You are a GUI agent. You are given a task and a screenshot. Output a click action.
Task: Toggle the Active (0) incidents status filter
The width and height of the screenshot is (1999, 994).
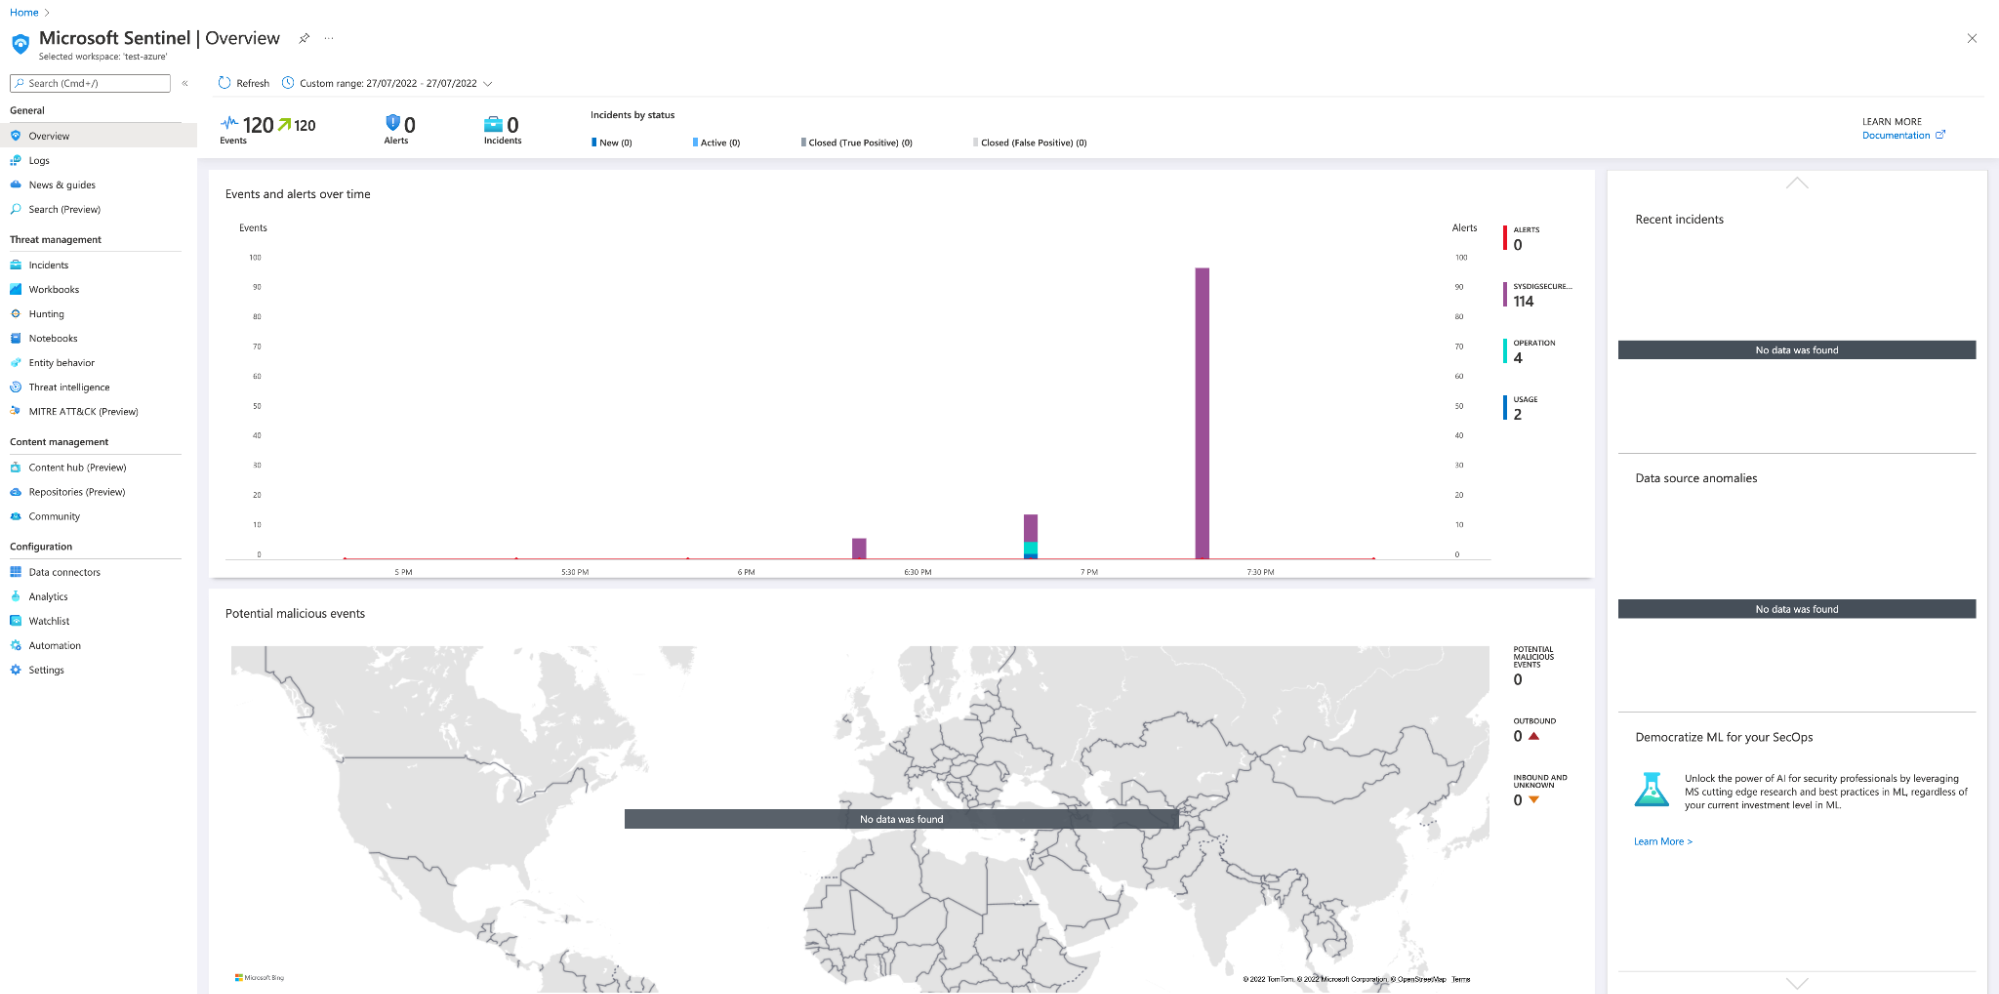(716, 142)
